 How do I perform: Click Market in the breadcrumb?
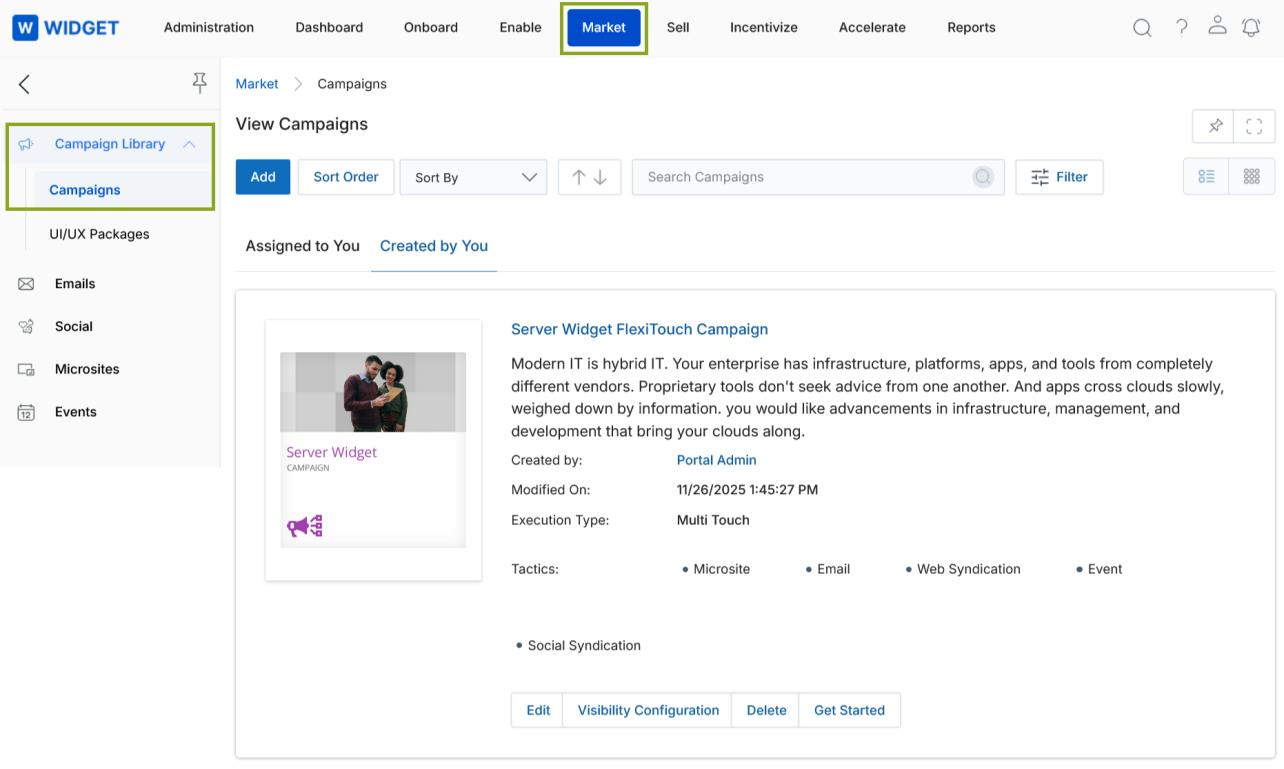click(257, 84)
